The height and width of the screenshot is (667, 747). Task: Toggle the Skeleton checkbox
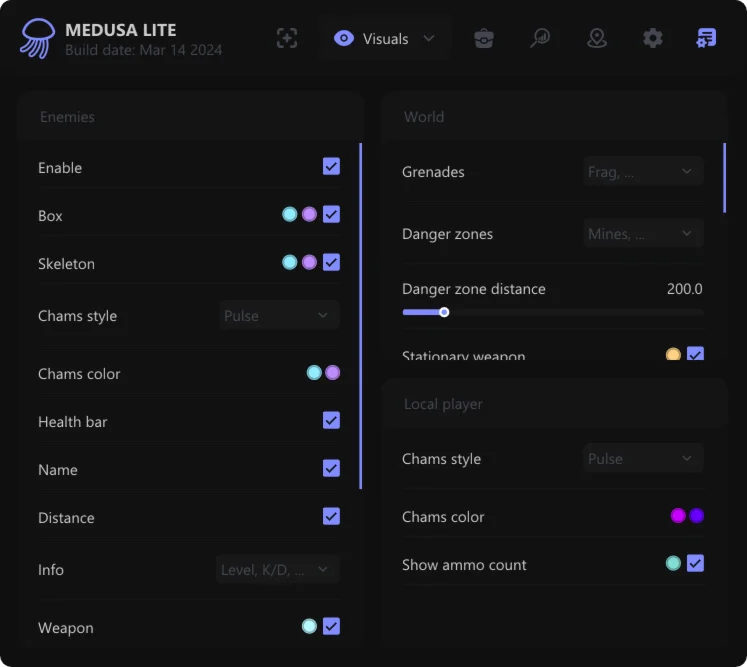tap(331, 262)
